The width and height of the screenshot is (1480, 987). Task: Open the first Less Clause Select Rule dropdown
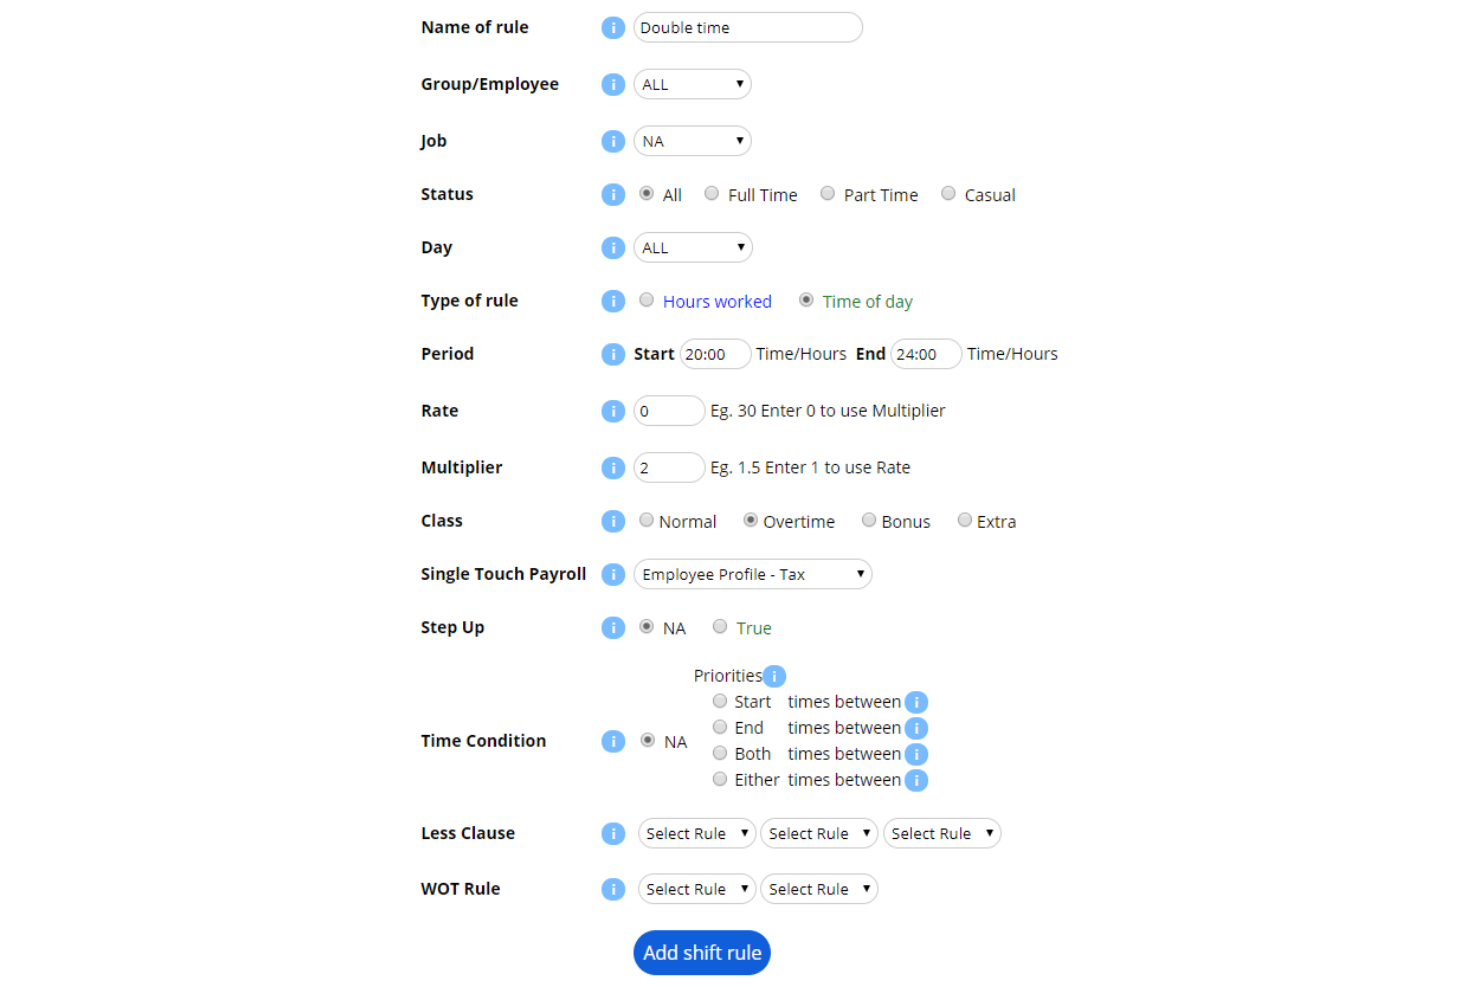point(697,834)
